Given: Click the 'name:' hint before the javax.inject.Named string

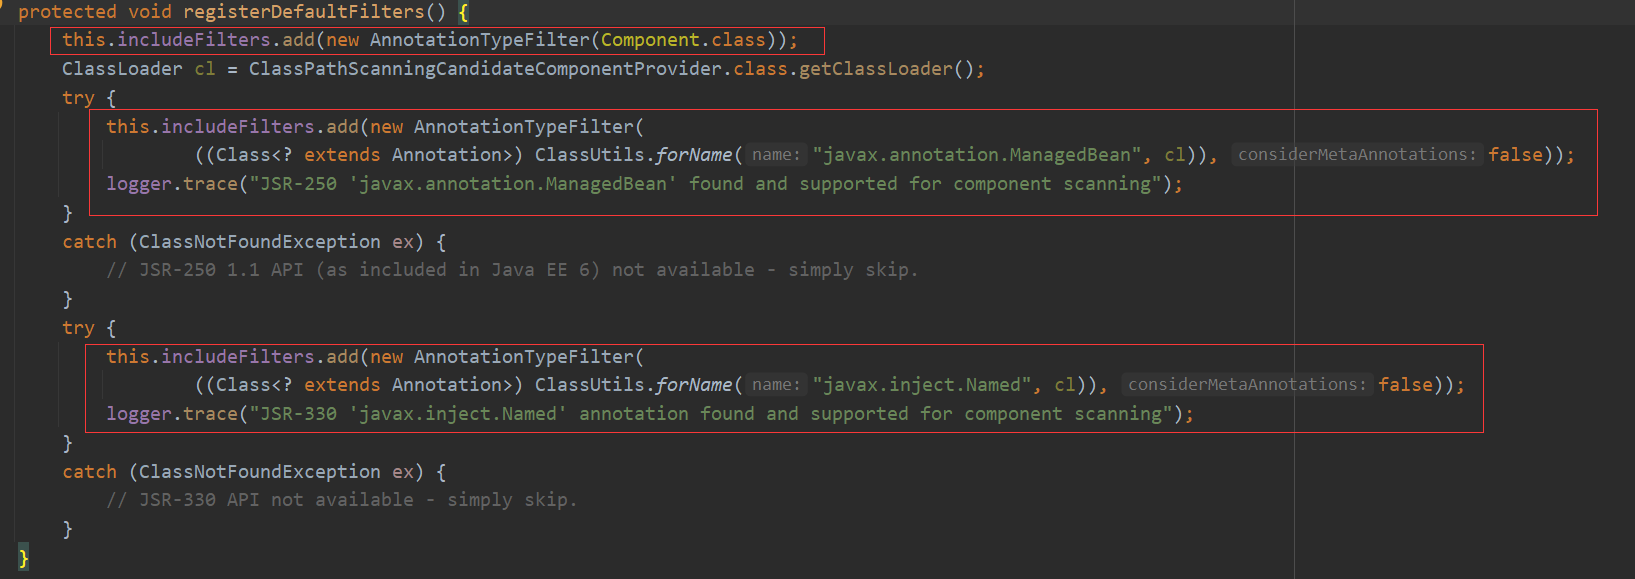Looking at the screenshot, I should [x=776, y=385].
